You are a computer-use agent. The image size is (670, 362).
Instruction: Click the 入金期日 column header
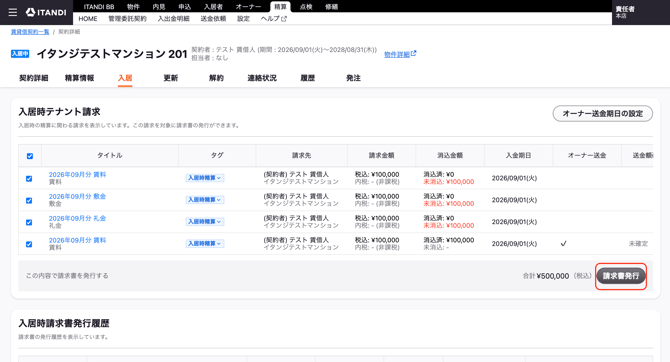point(518,156)
